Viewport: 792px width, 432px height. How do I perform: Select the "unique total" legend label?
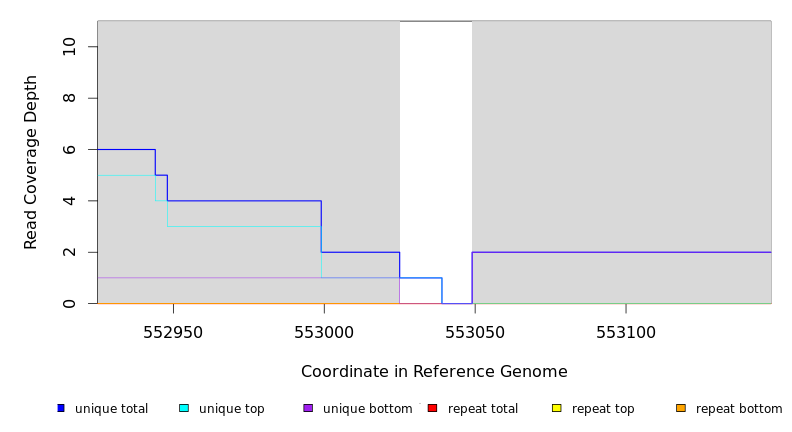111,409
